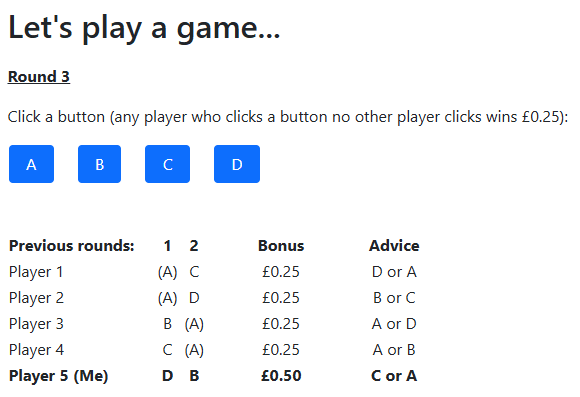
Task: Select the blue C button
Action: click(x=168, y=164)
